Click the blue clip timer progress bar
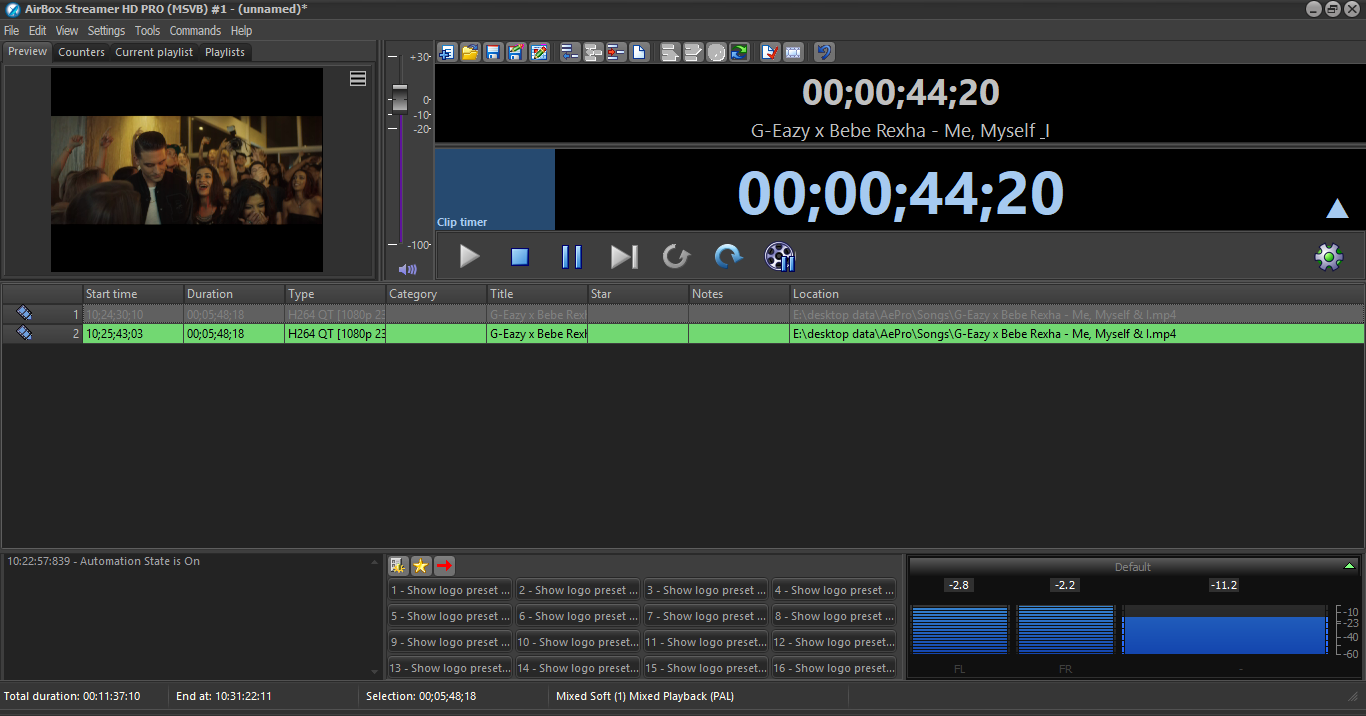The height and width of the screenshot is (716, 1366). pyautogui.click(x=495, y=189)
